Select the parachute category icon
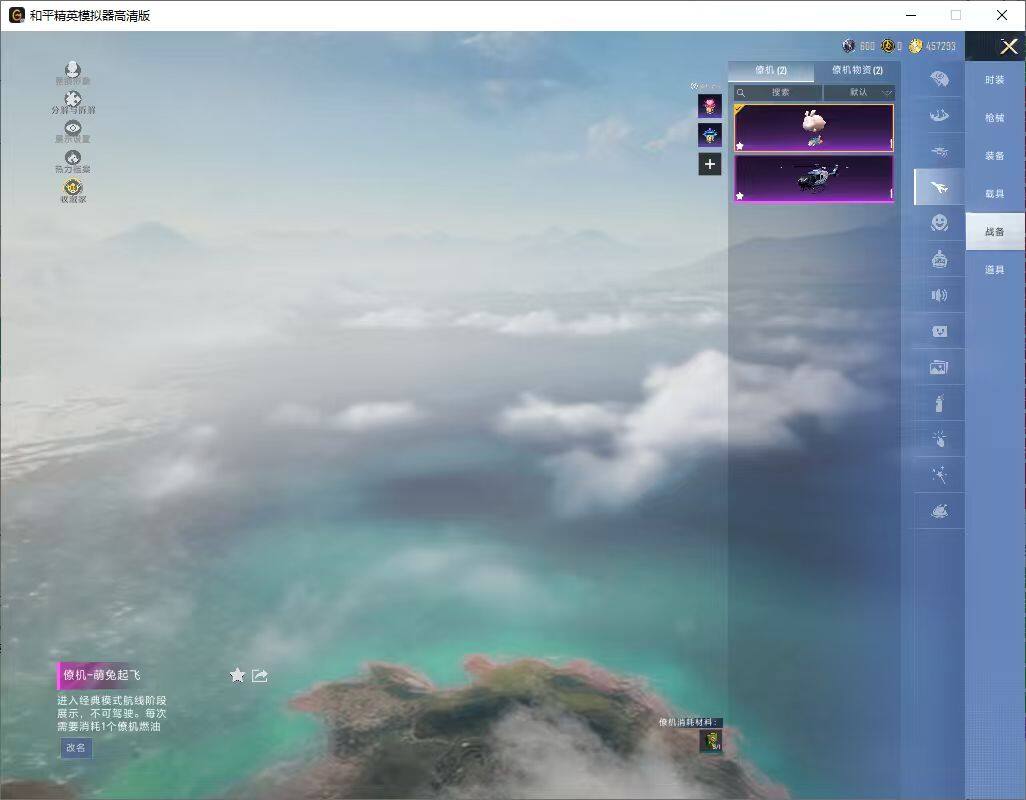The width and height of the screenshot is (1026, 800). click(940, 80)
